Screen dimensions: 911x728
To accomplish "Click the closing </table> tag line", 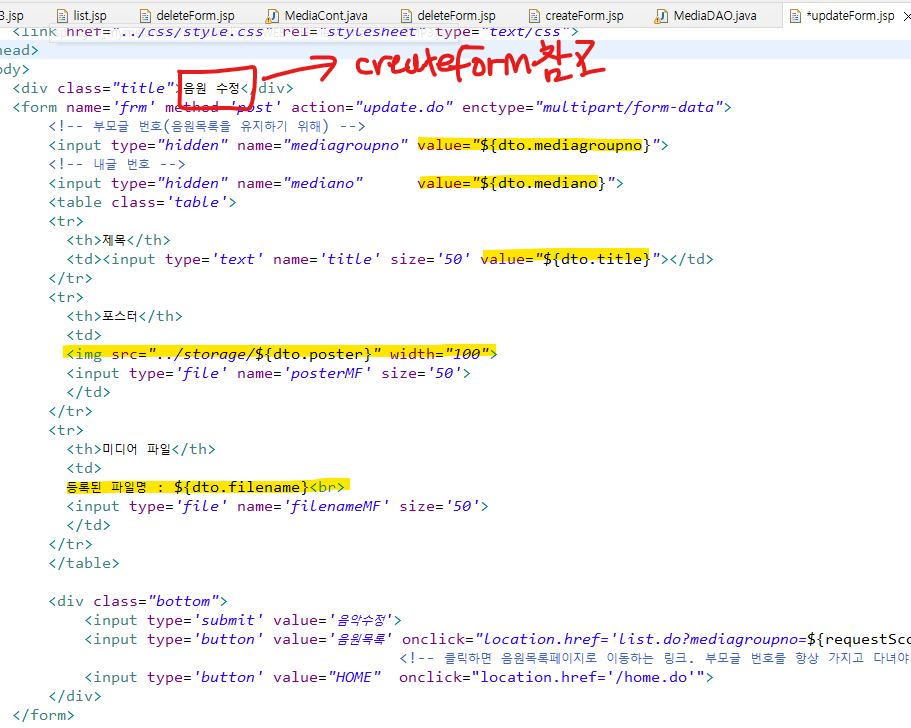I will point(84,563).
